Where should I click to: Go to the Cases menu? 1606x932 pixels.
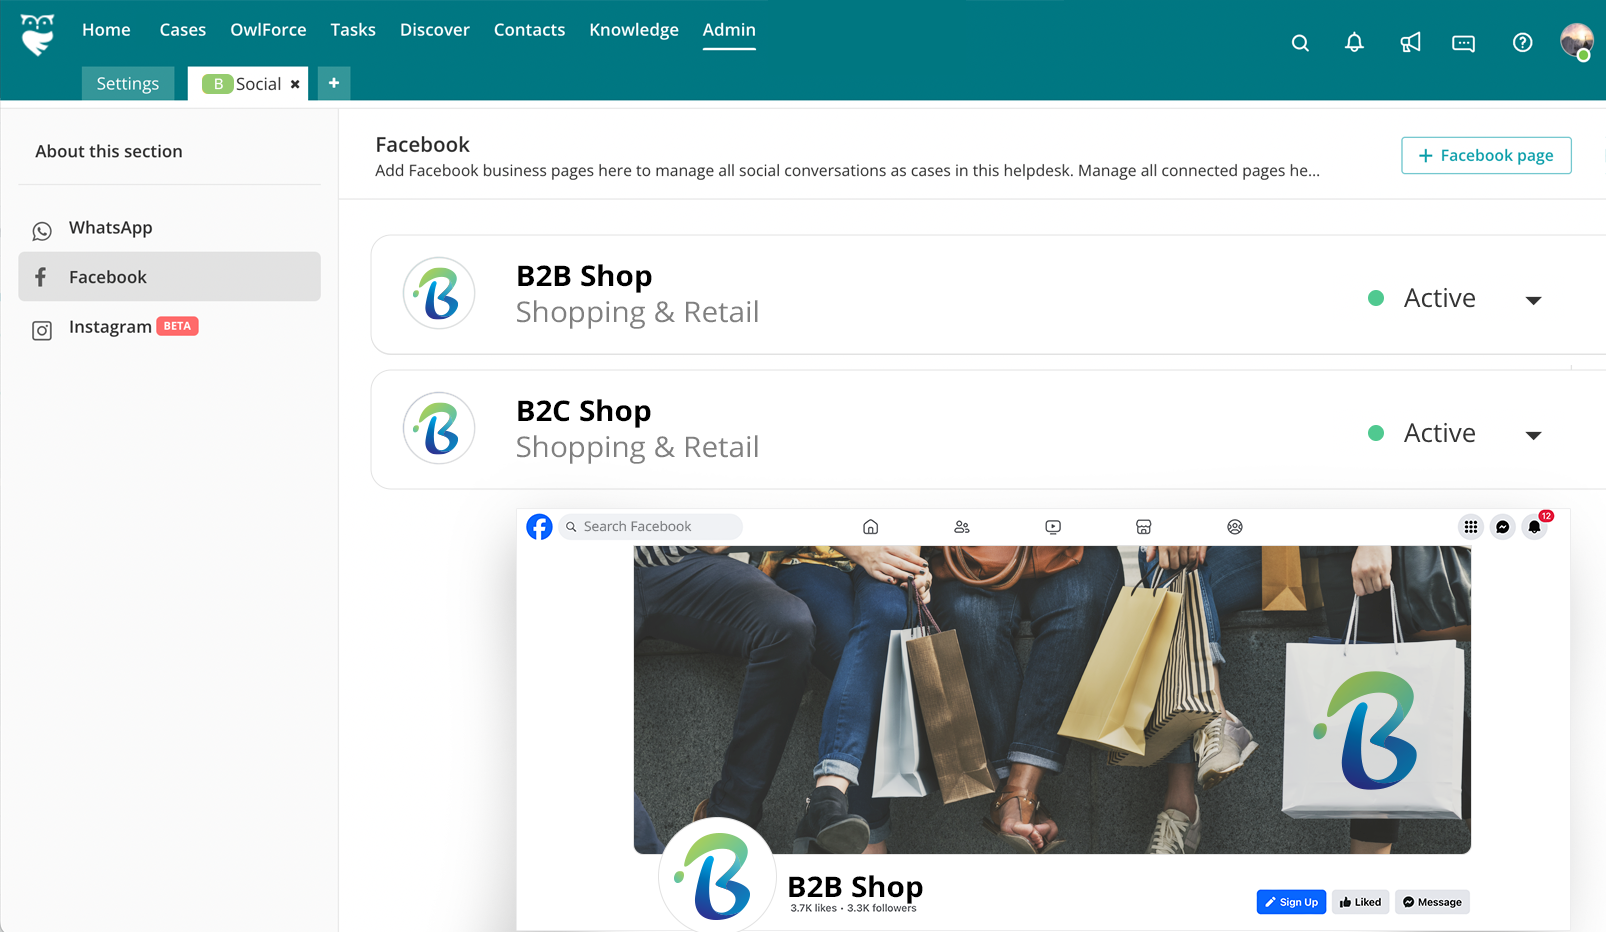pos(182,30)
